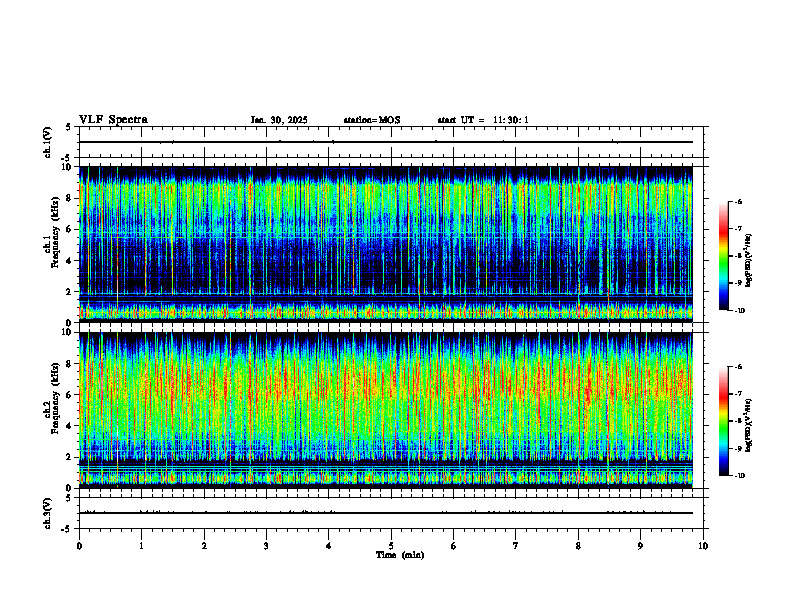Click the "8" kHz tick on ch.2 axis

pos(70,364)
